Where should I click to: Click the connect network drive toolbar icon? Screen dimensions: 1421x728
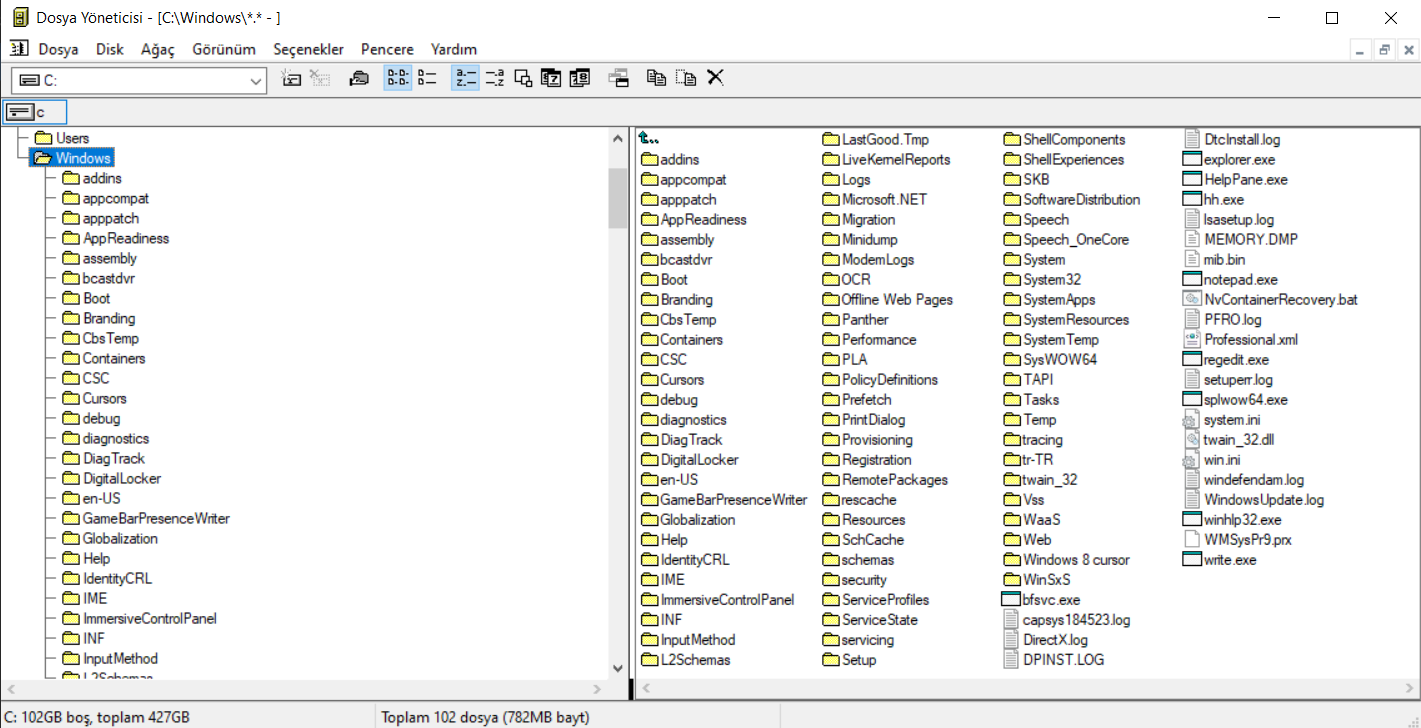coord(292,78)
